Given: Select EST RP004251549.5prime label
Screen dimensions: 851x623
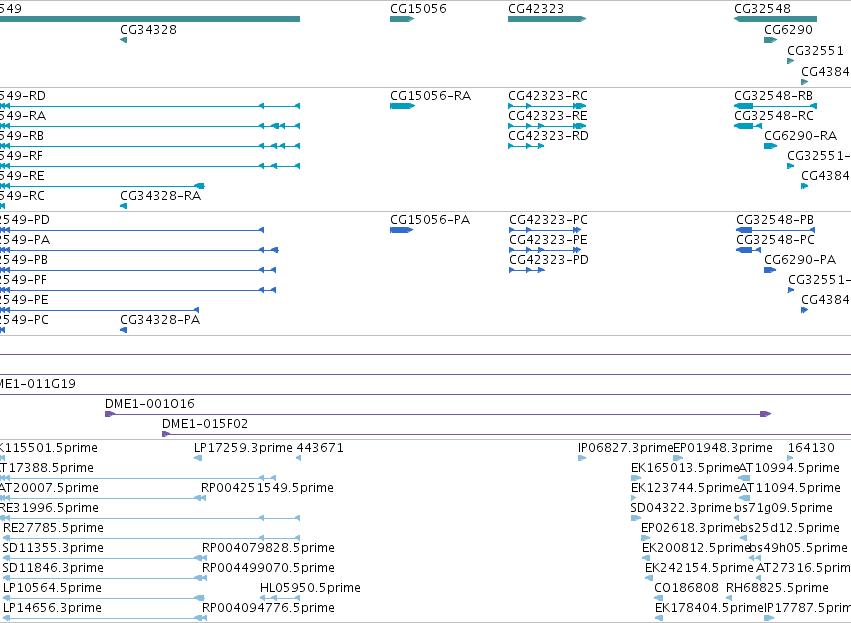Looking at the screenshot, I should tap(267, 488).
